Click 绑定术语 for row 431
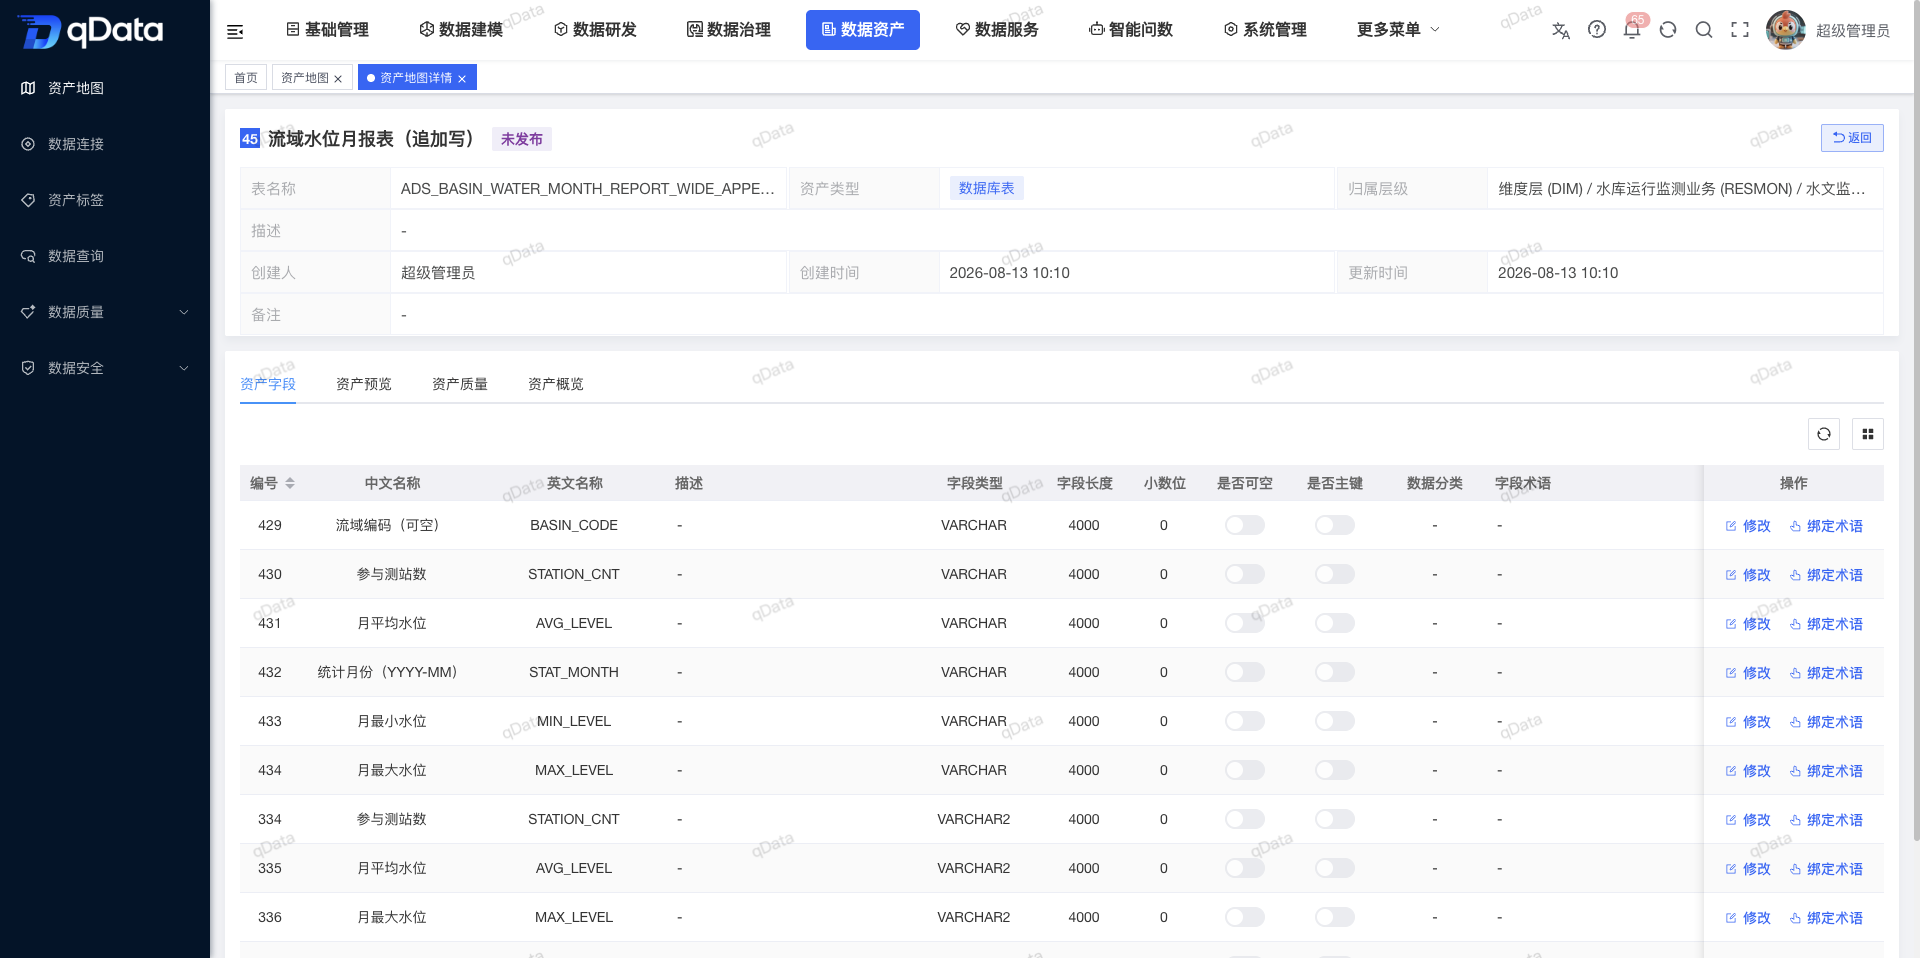 tap(1826, 624)
